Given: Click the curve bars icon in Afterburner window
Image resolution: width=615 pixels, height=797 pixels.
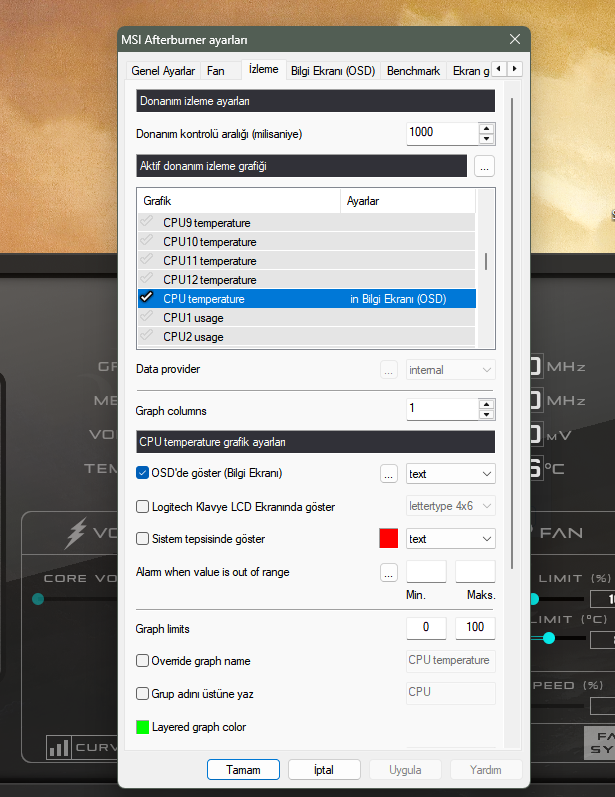Looking at the screenshot, I should 59,747.
